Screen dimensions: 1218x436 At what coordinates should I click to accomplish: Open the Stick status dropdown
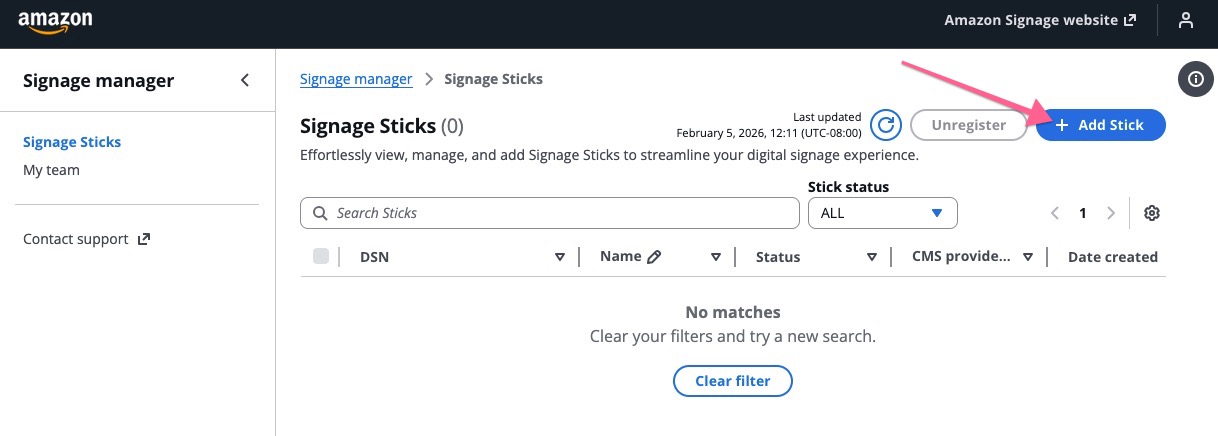(882, 213)
